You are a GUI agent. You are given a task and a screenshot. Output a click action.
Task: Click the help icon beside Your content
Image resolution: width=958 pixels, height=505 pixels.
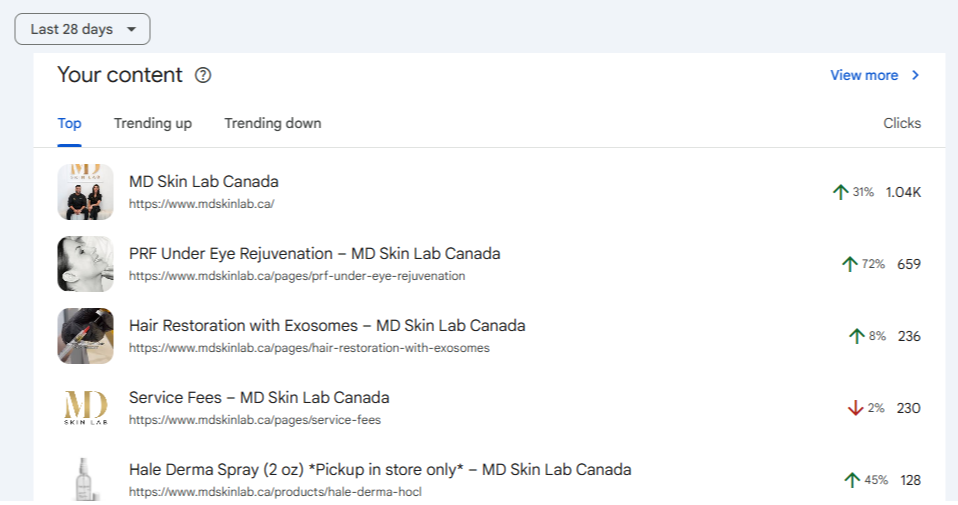(x=203, y=75)
